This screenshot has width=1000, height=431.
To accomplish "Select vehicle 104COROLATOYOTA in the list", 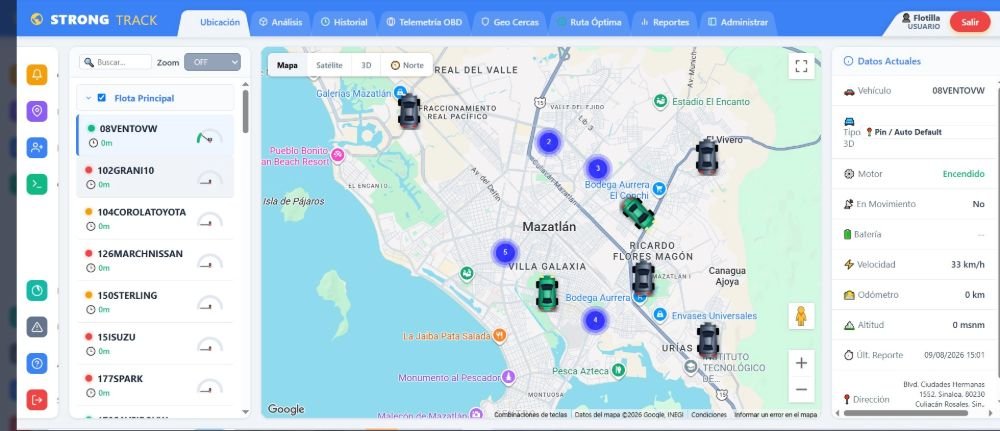I will pos(155,219).
